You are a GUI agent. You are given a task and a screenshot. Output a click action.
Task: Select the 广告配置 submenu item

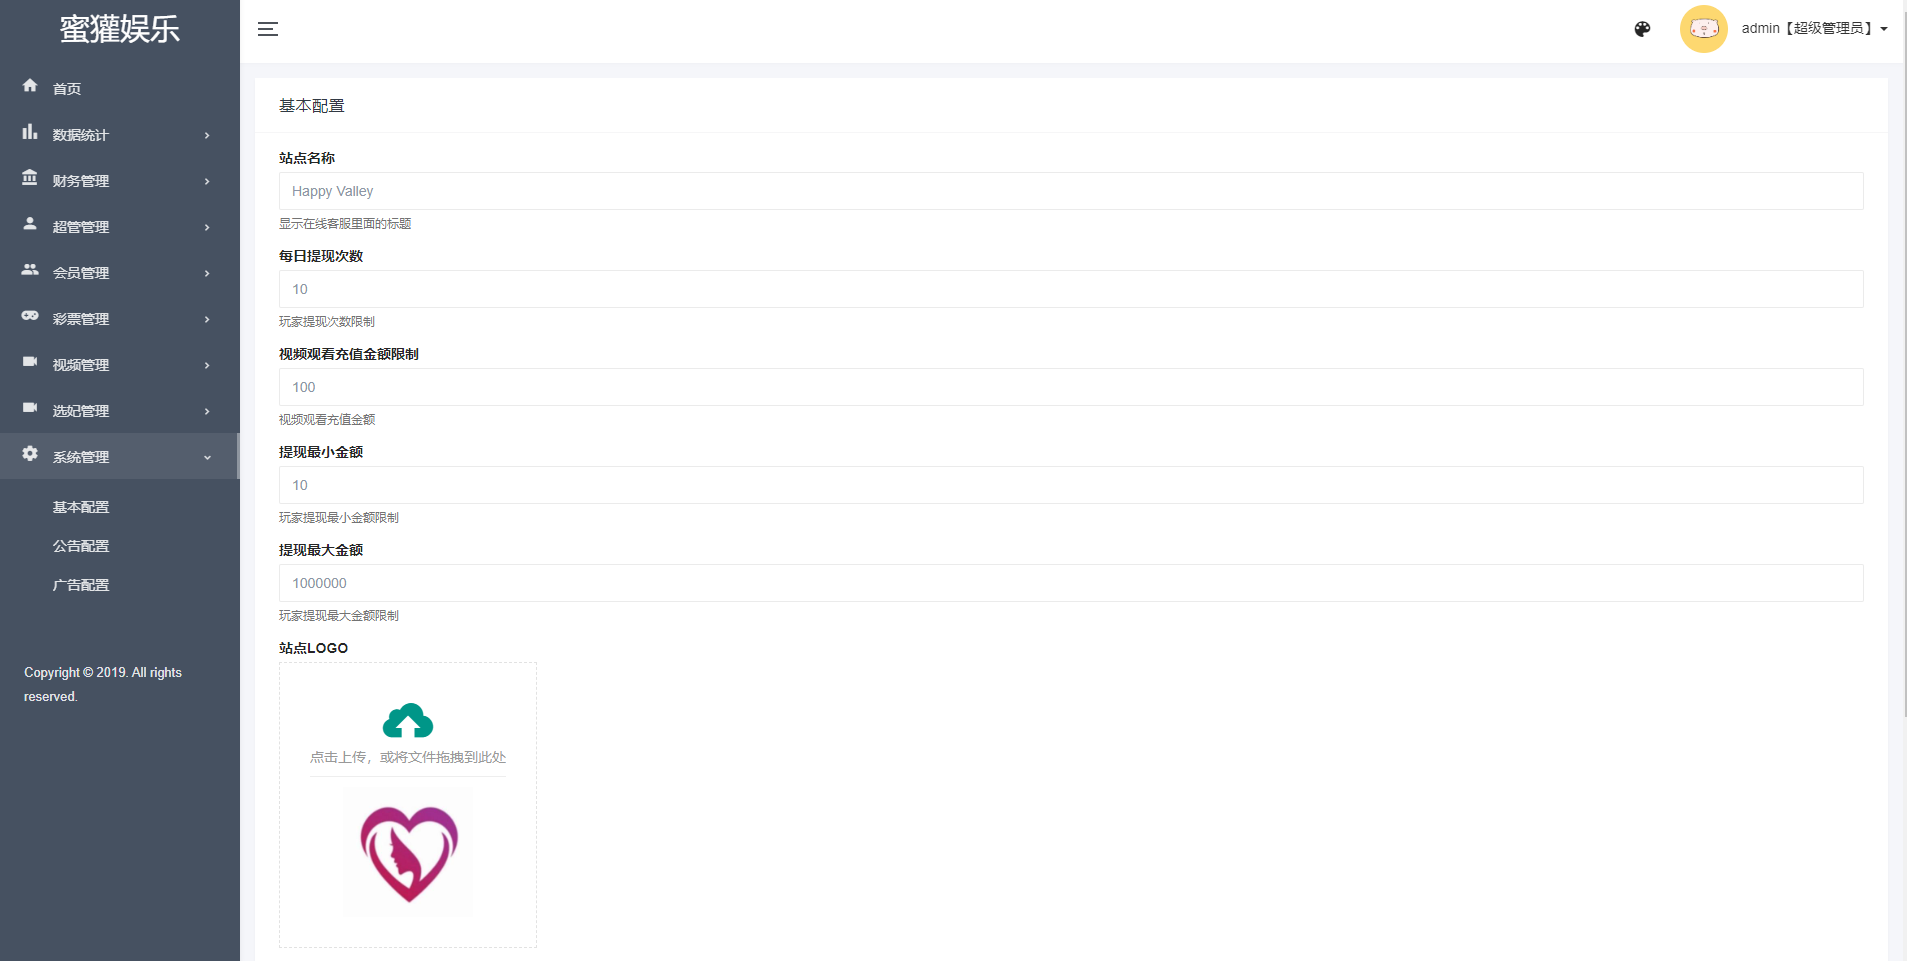(x=81, y=585)
